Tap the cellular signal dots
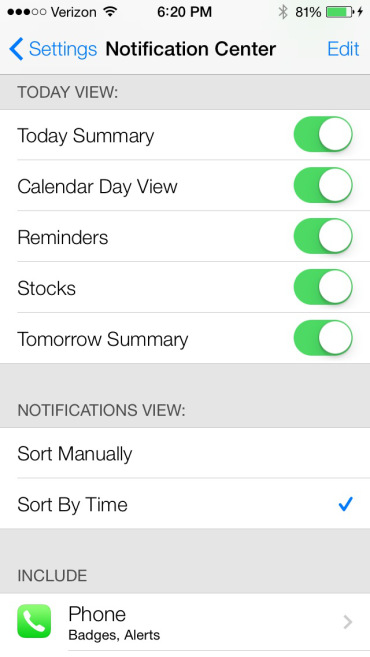370x657 pixels. (x=26, y=12)
